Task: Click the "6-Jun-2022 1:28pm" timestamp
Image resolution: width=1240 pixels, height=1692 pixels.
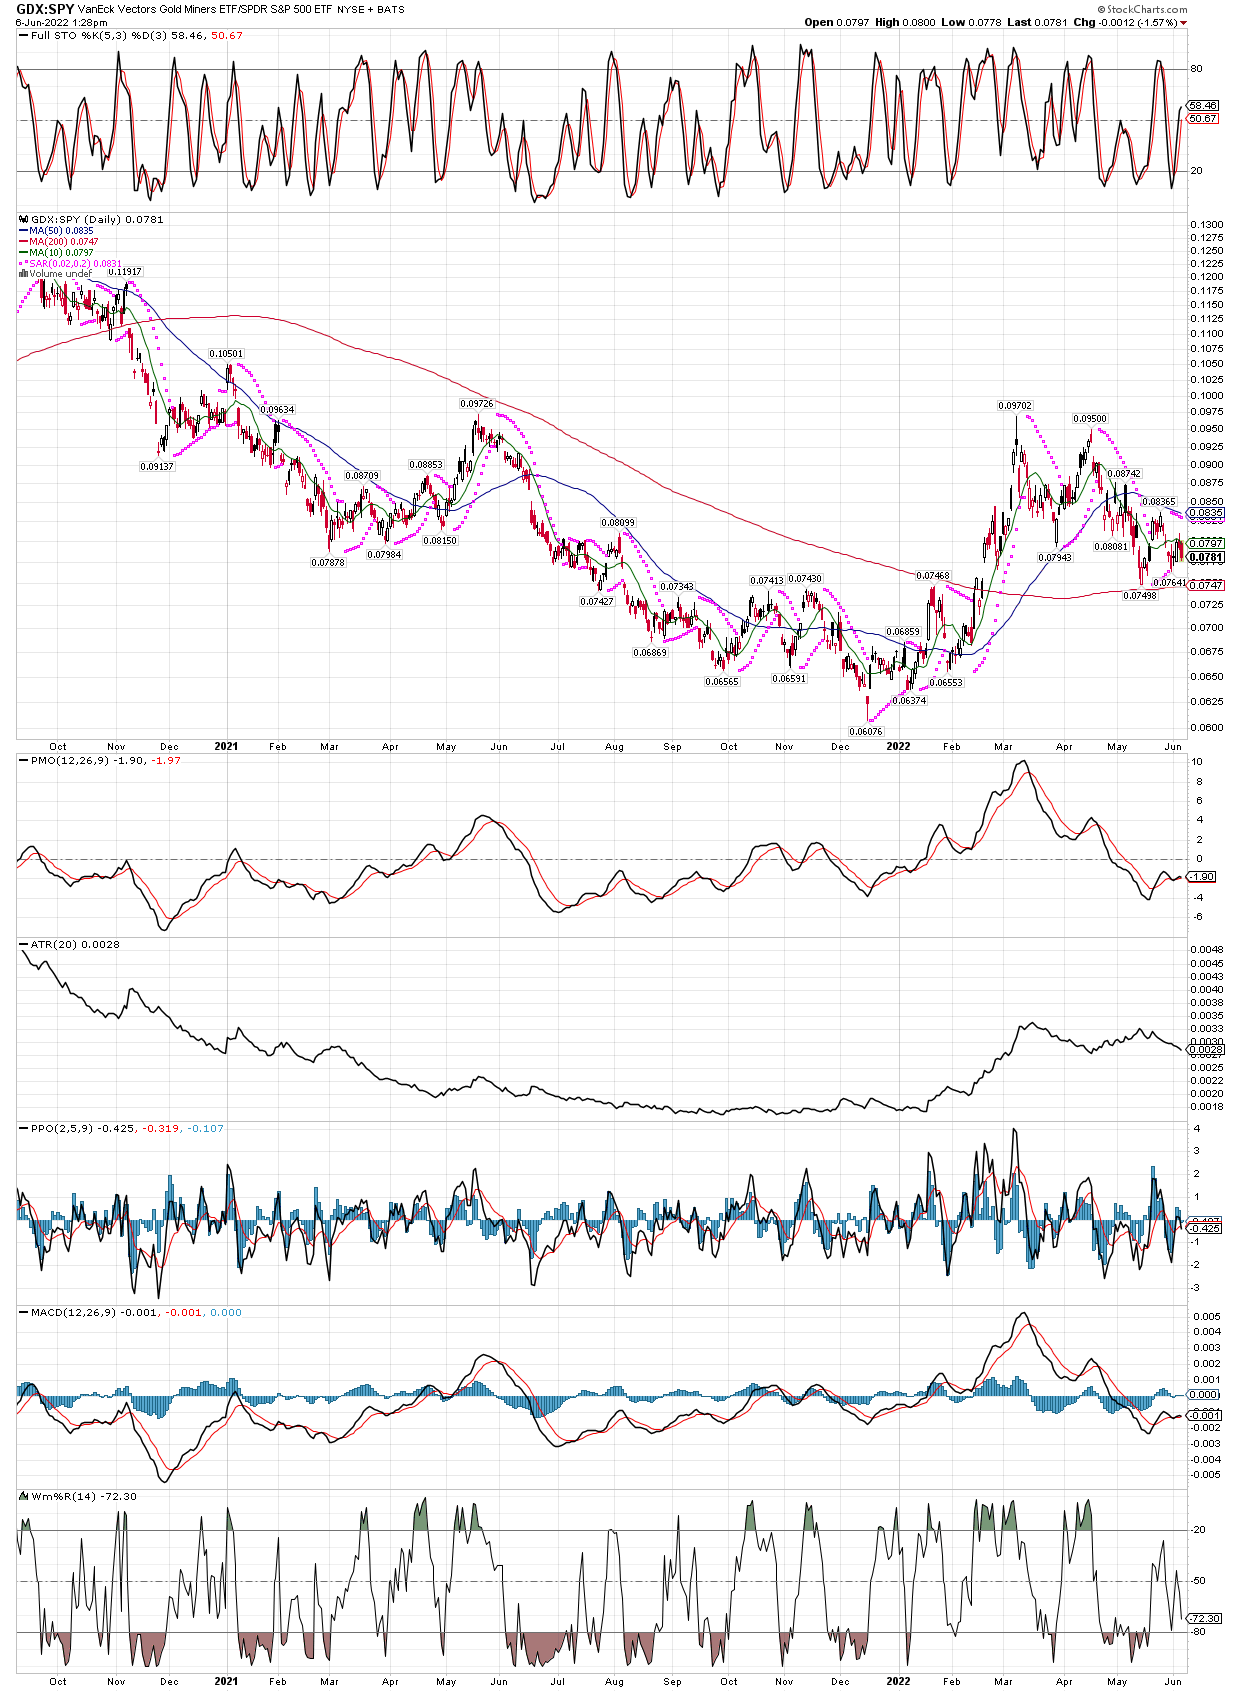Action: pyautogui.click(x=62, y=22)
